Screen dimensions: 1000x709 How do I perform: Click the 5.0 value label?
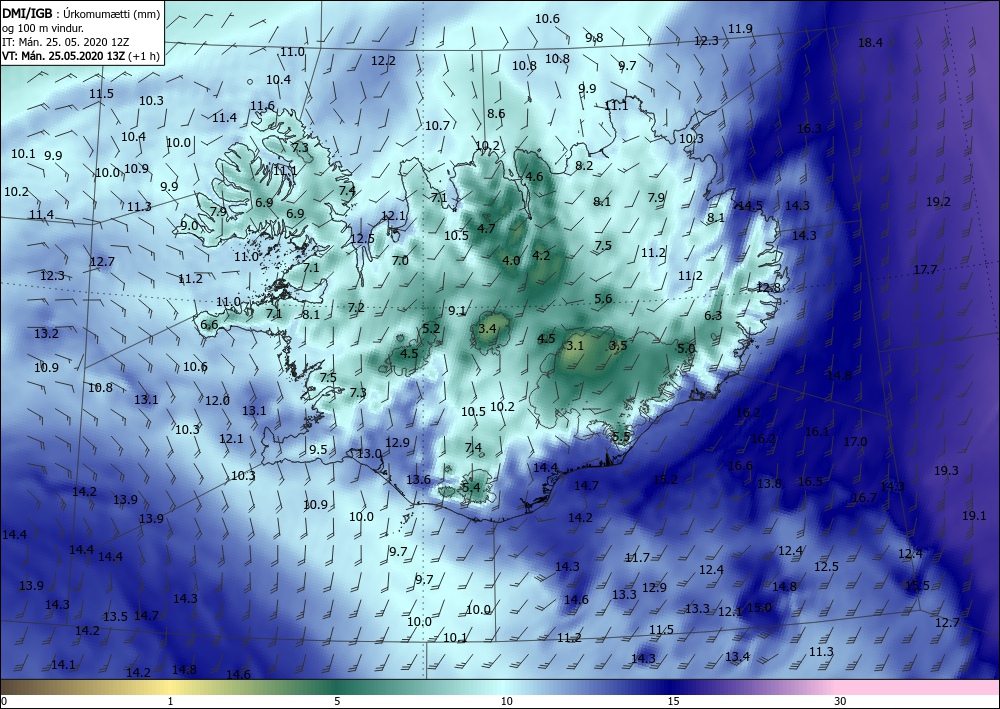pos(686,348)
